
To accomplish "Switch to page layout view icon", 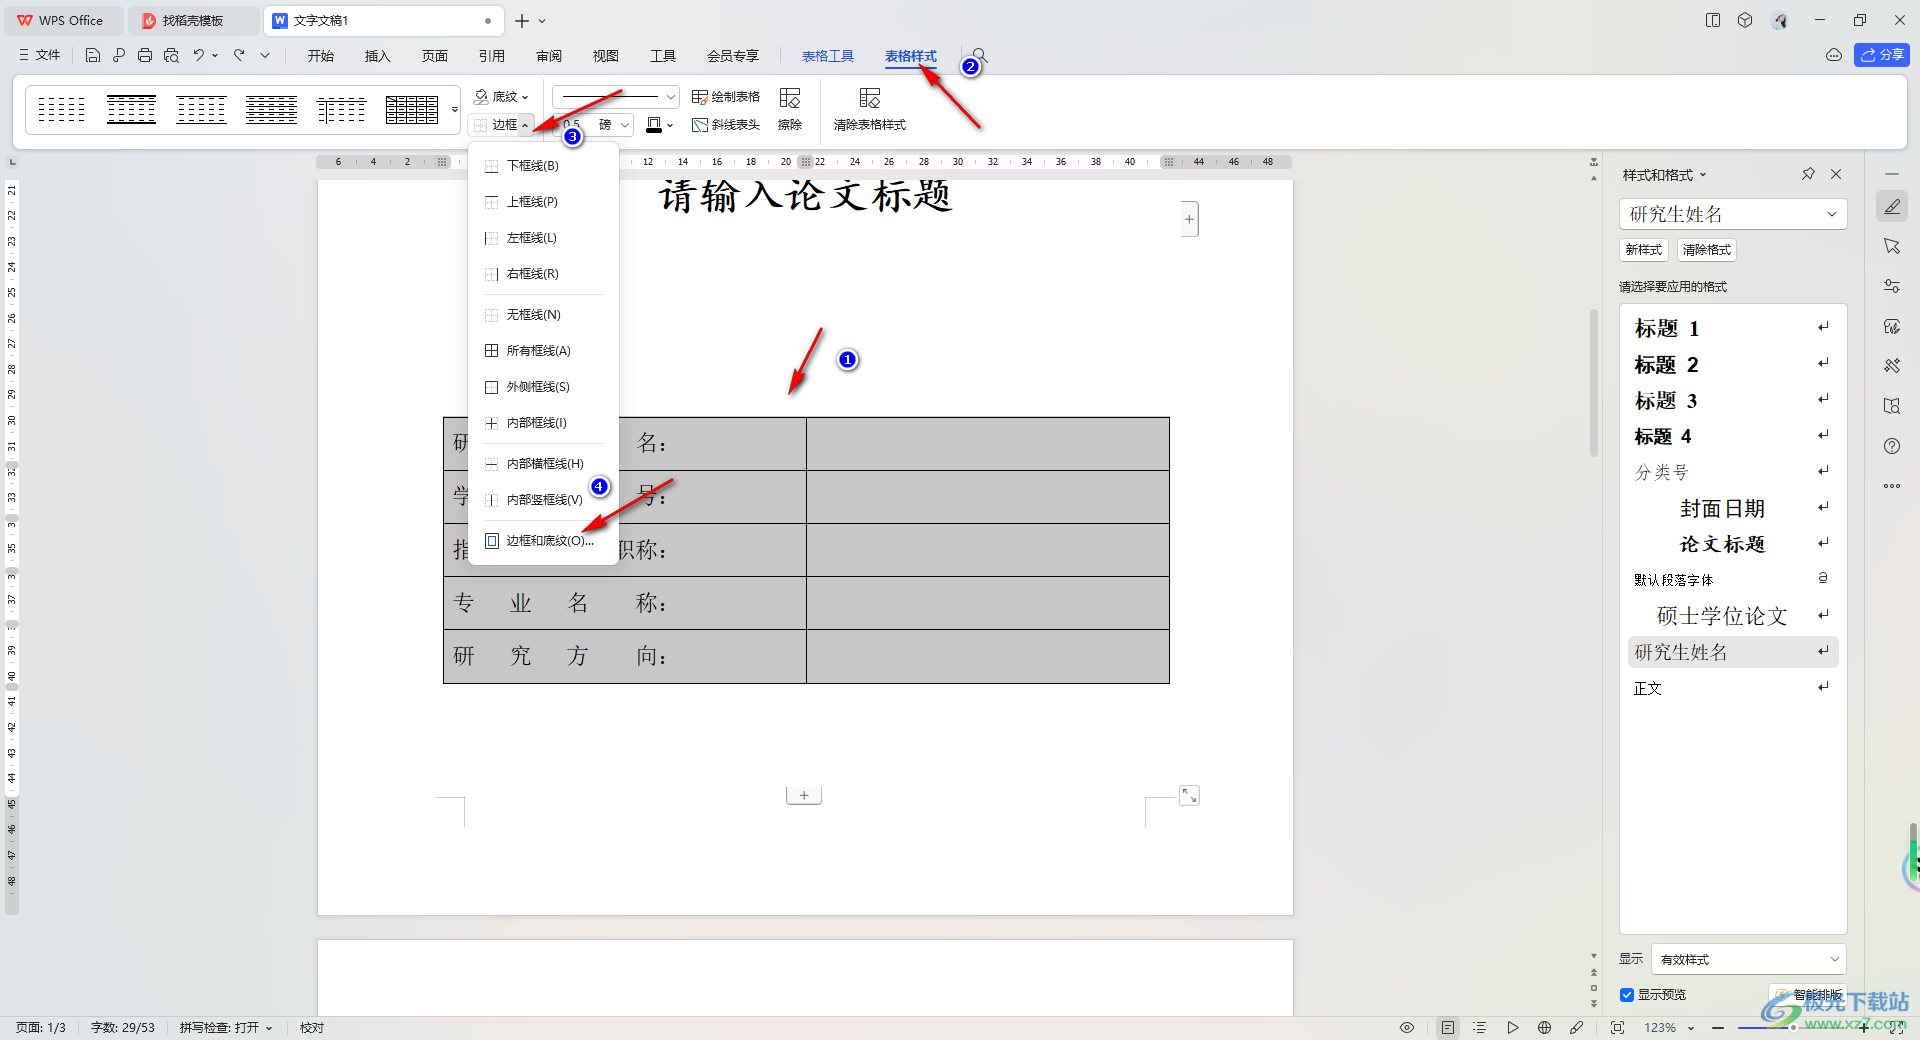I will (x=1448, y=1028).
